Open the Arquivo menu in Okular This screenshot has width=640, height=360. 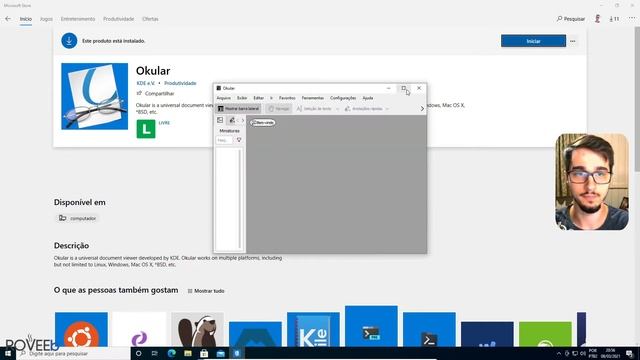223,98
